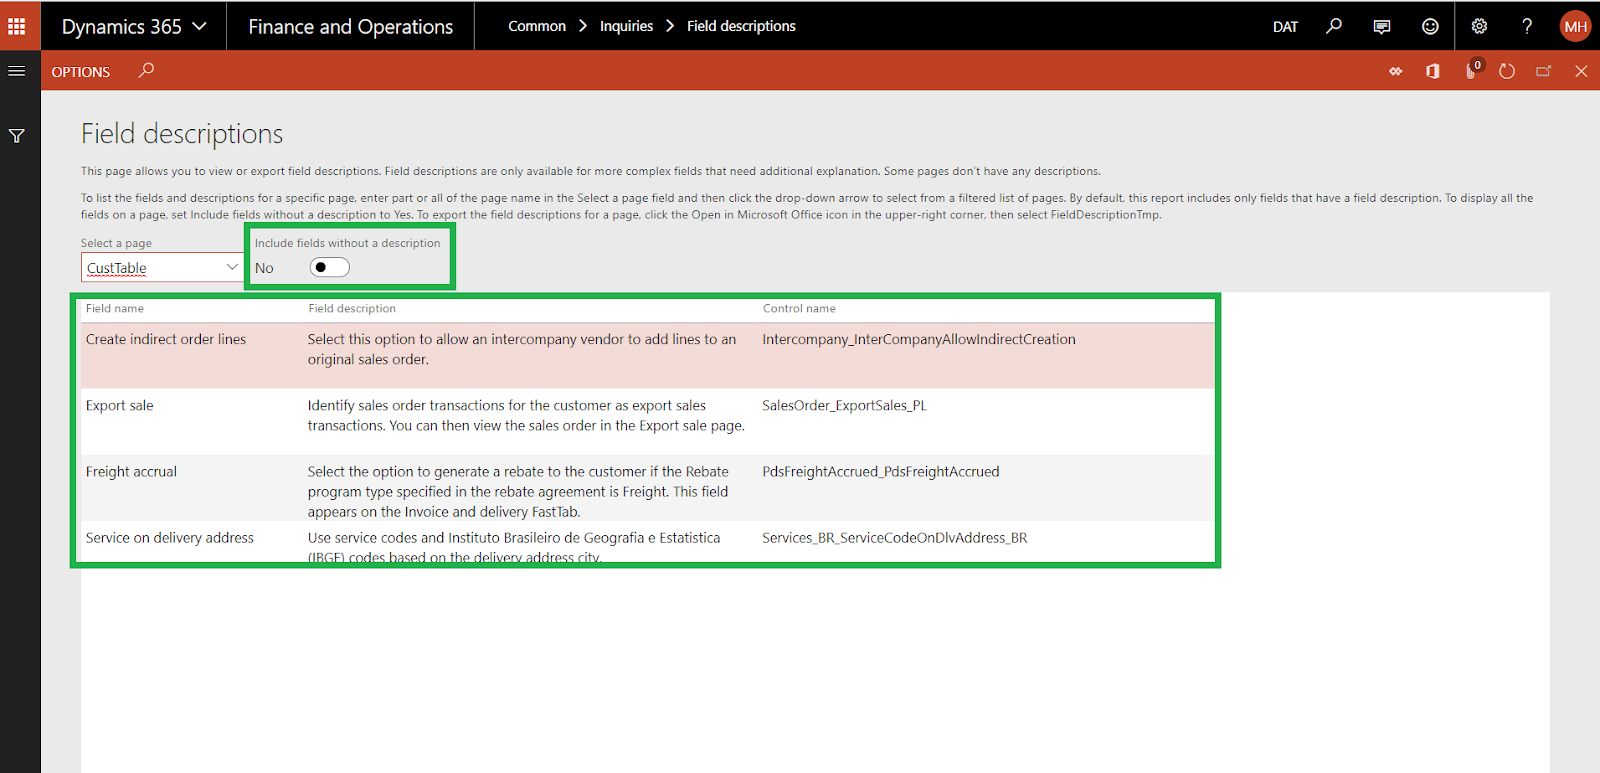Open the settings gear menu

(x=1479, y=26)
